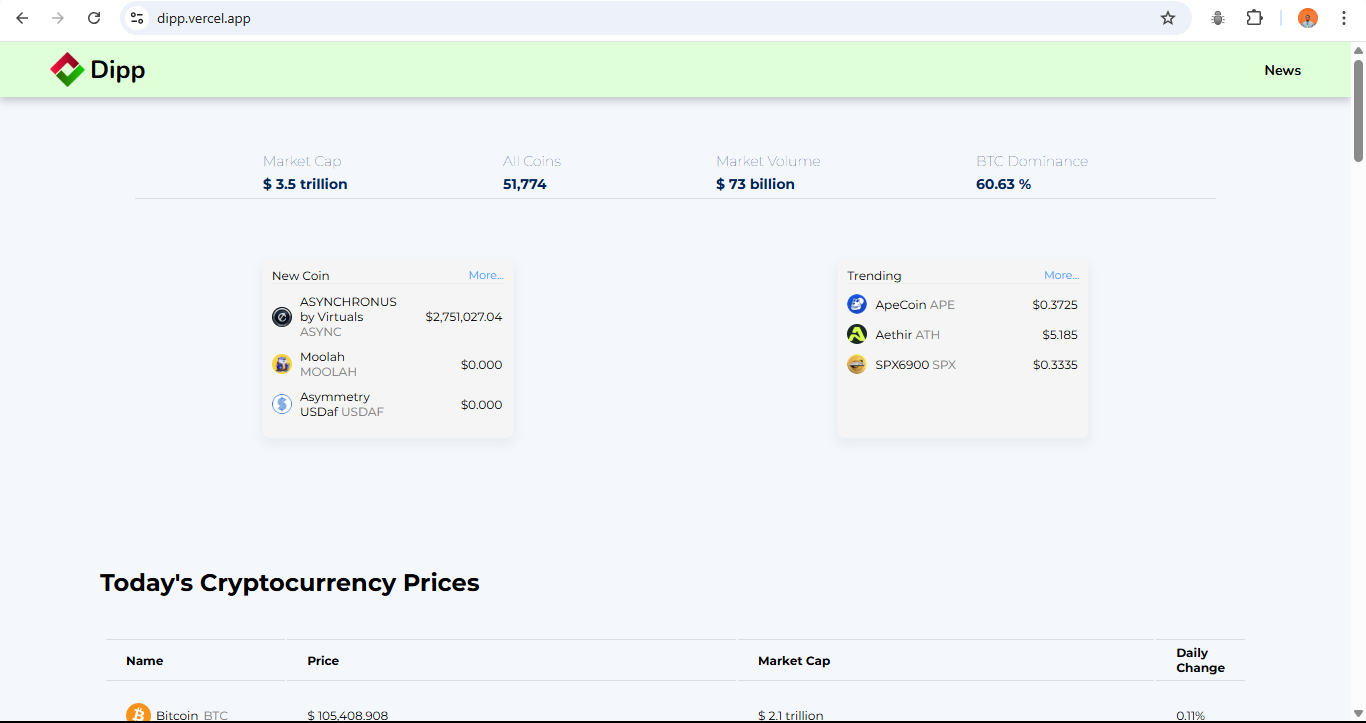The width and height of the screenshot is (1366, 723).
Task: Click the ASYNCHRONUS coin icon
Action: (282, 317)
